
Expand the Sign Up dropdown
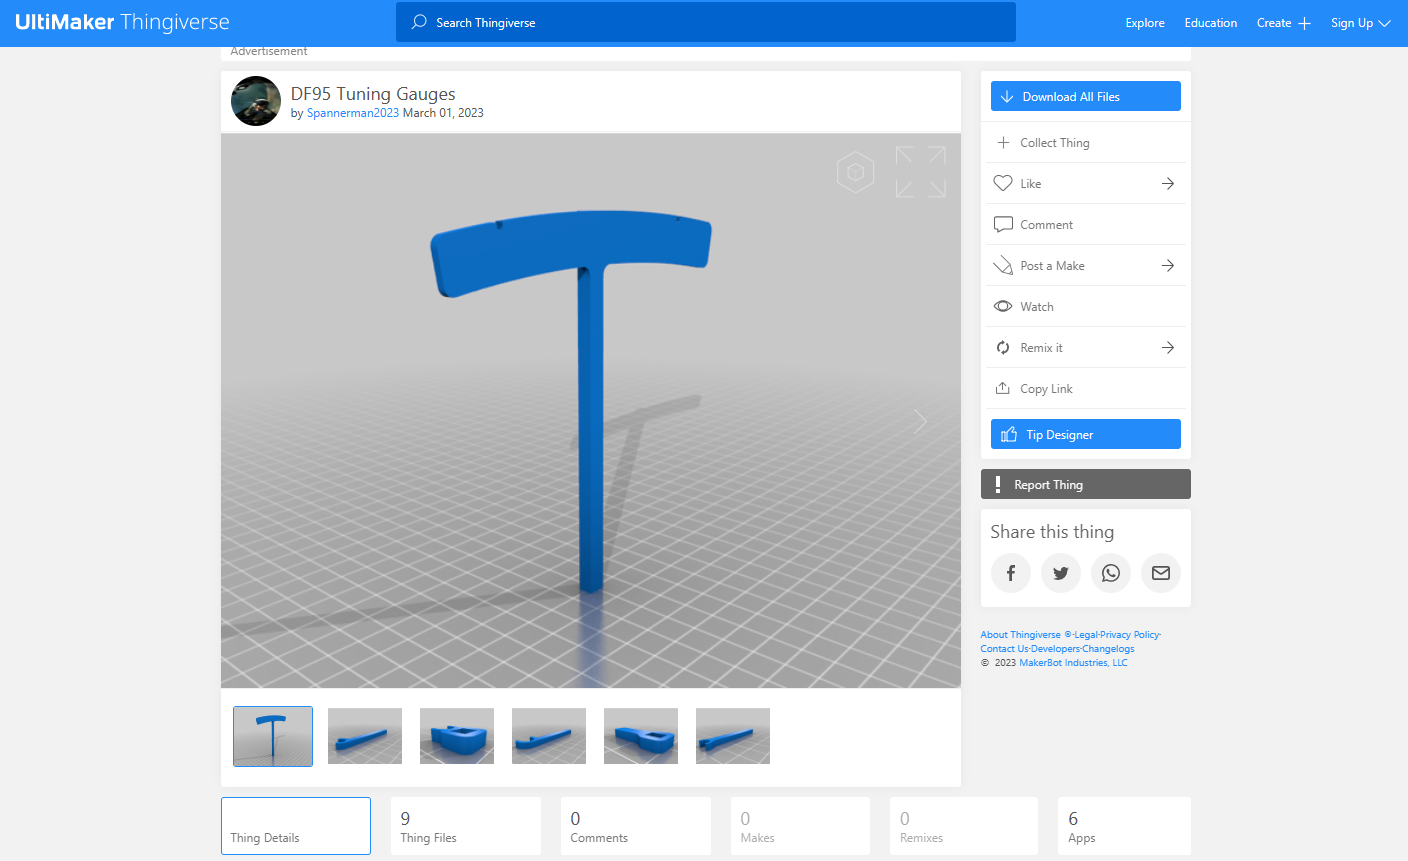1360,23
